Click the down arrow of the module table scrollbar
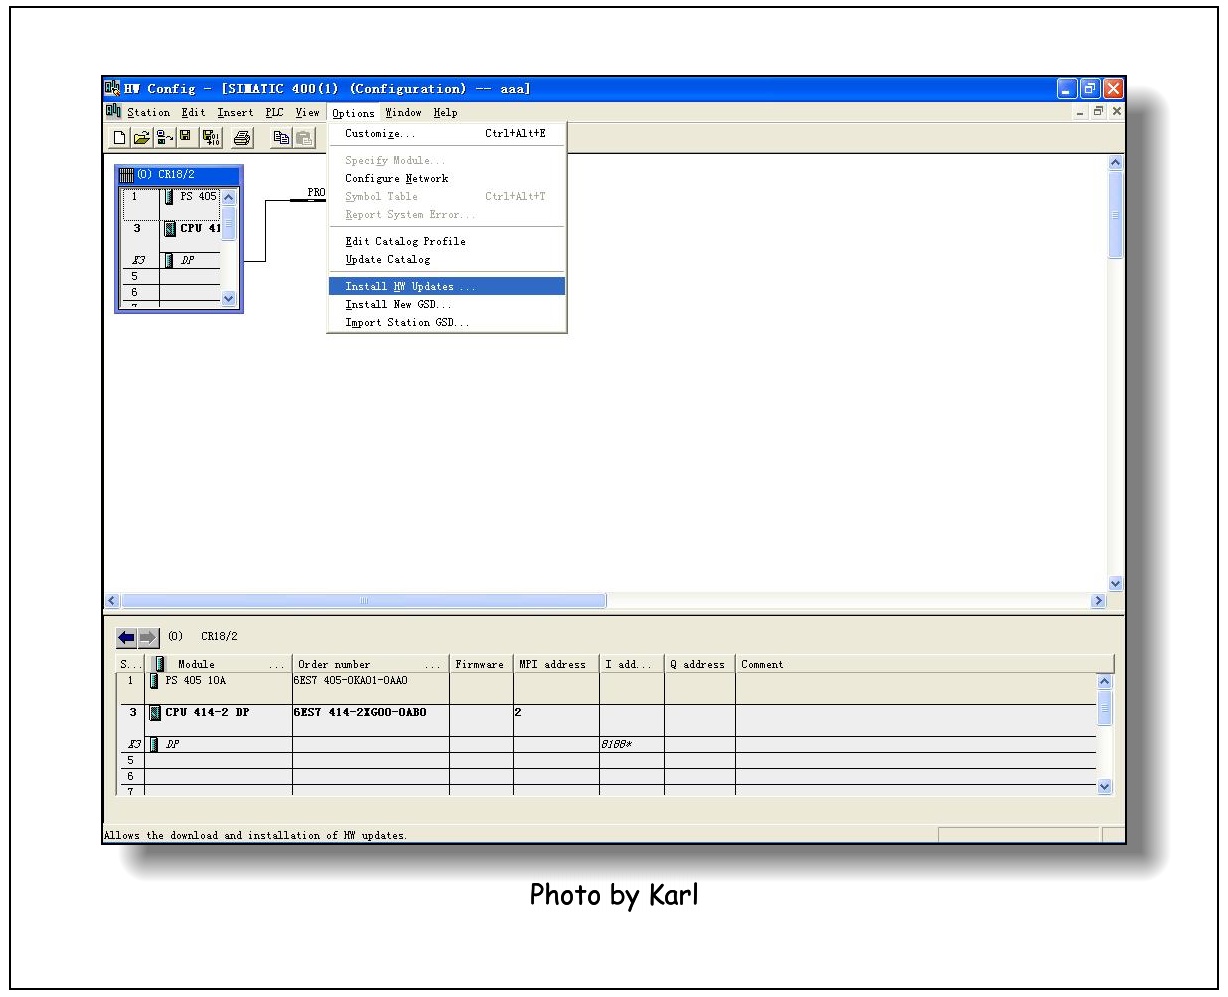This screenshot has height=997, width=1228. coord(1105,786)
